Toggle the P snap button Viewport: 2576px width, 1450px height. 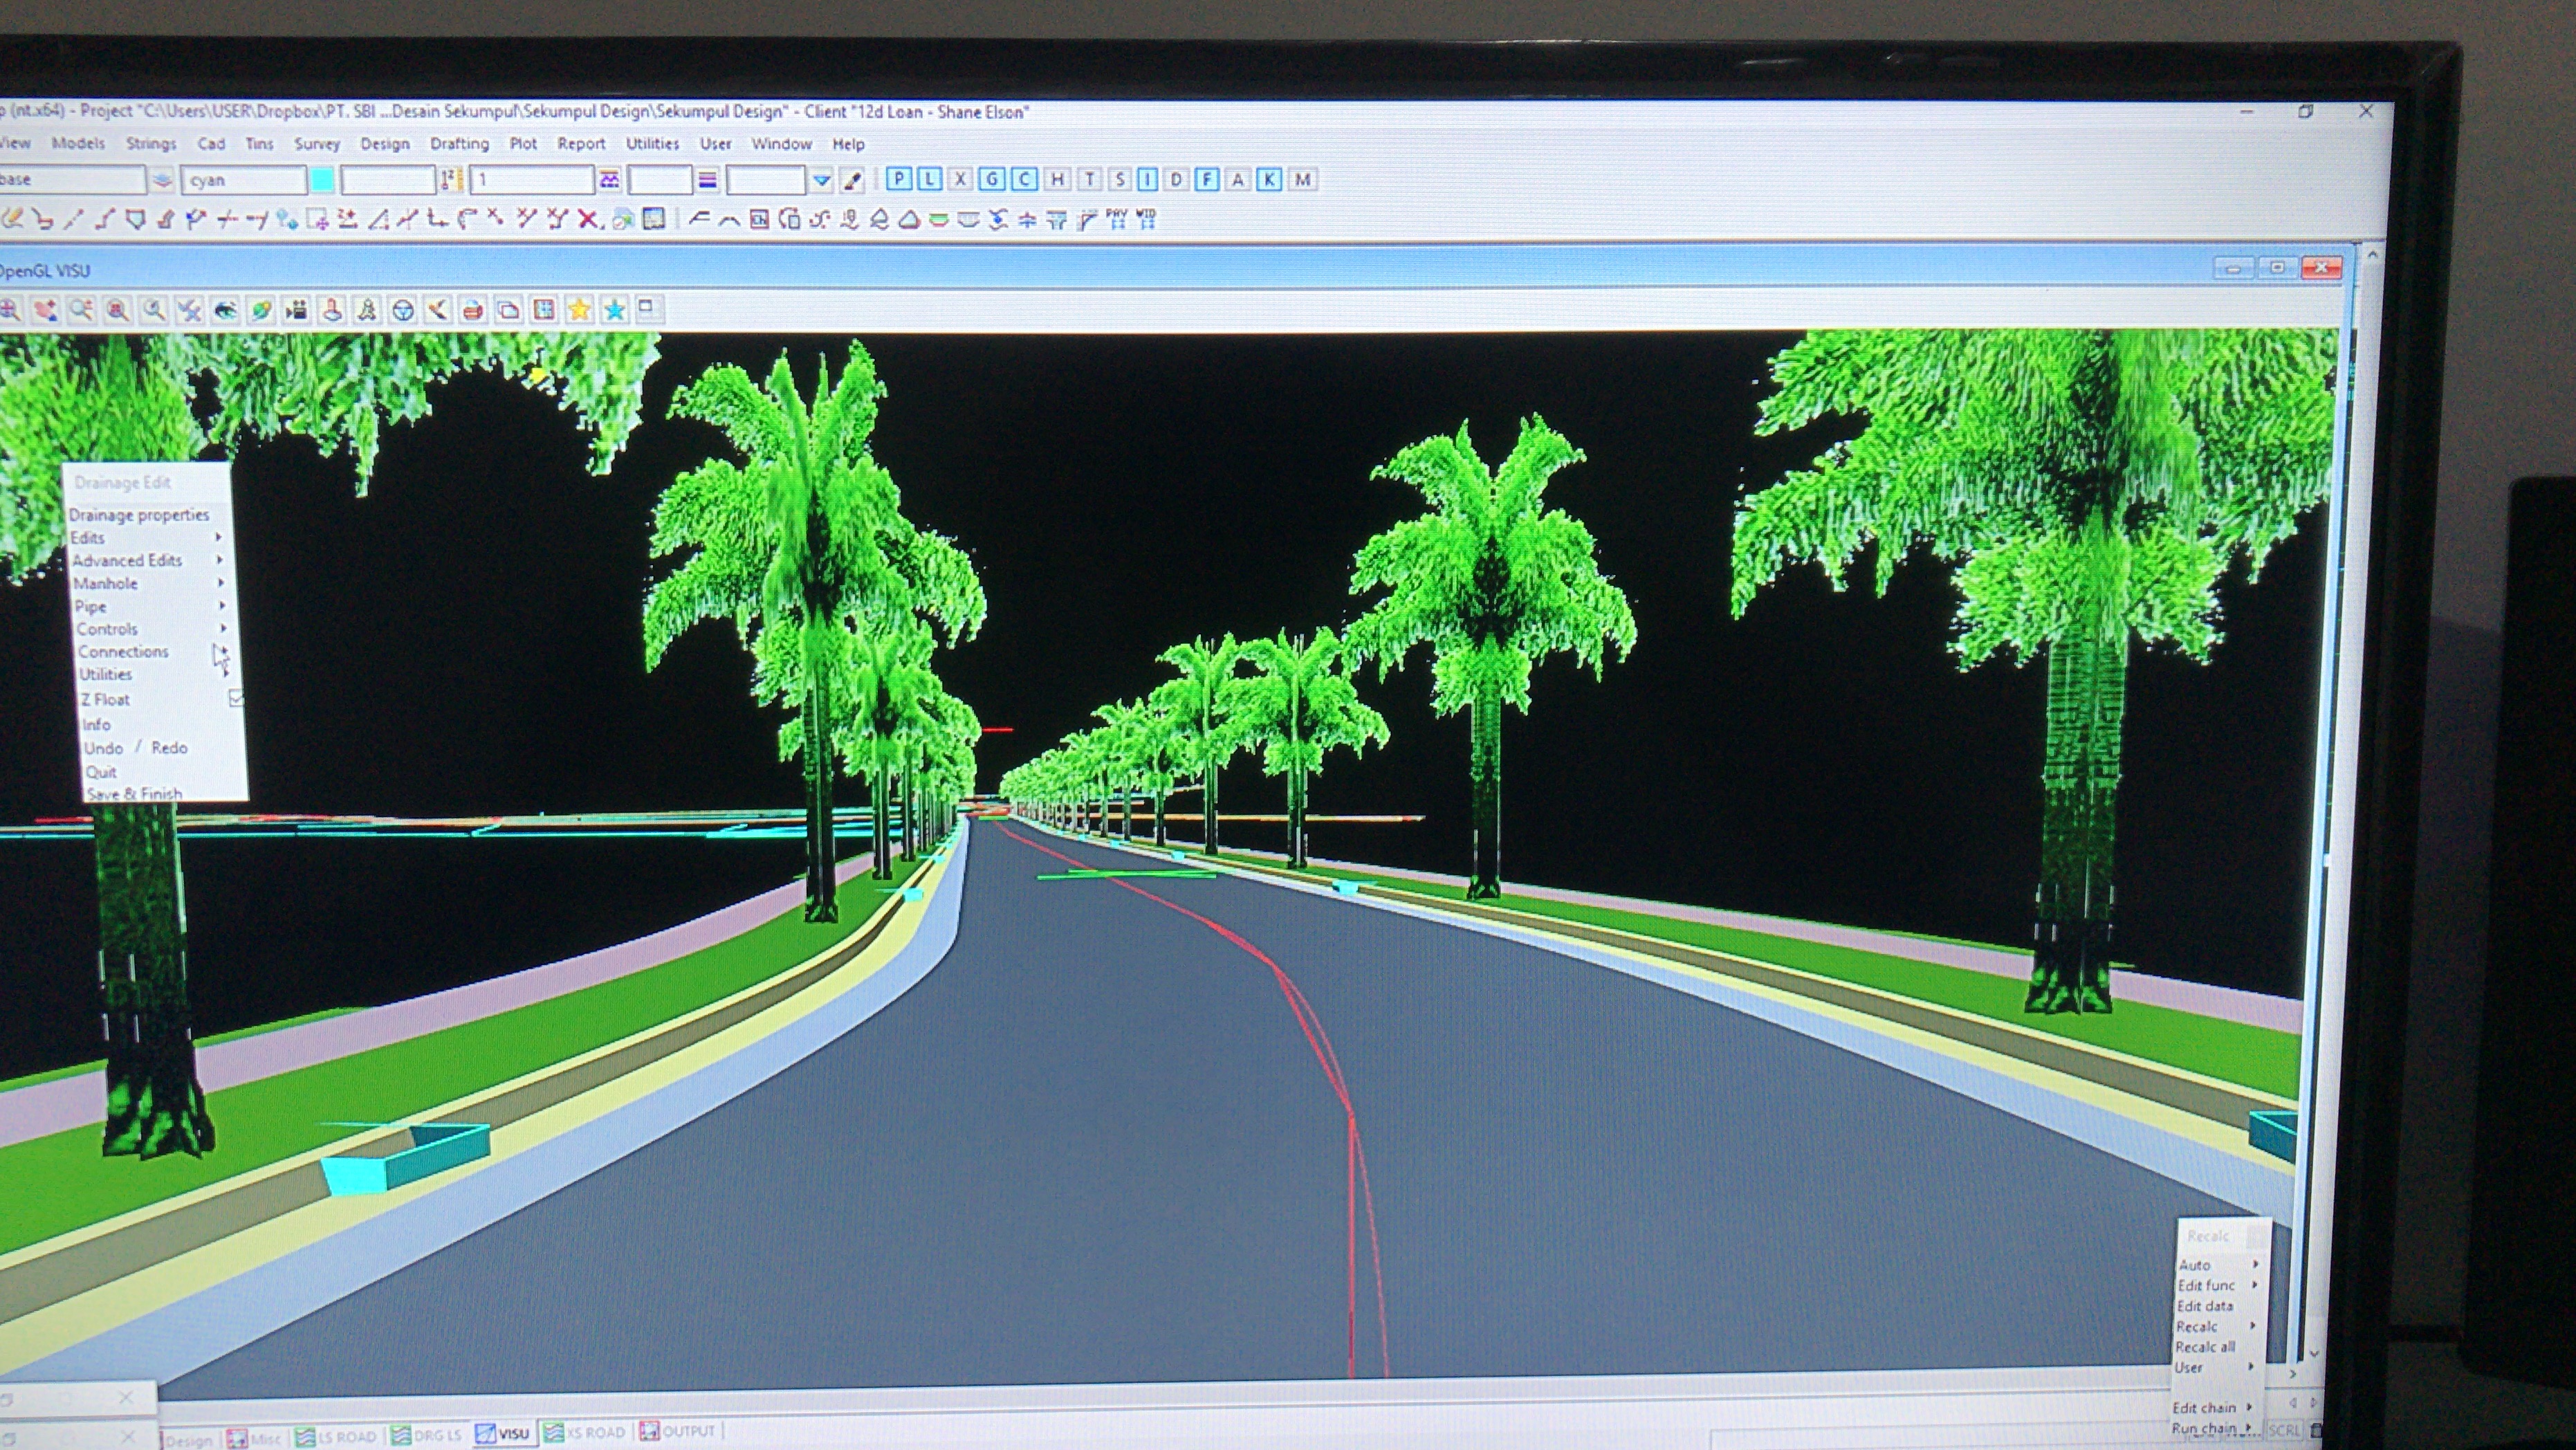pyautogui.click(x=899, y=179)
